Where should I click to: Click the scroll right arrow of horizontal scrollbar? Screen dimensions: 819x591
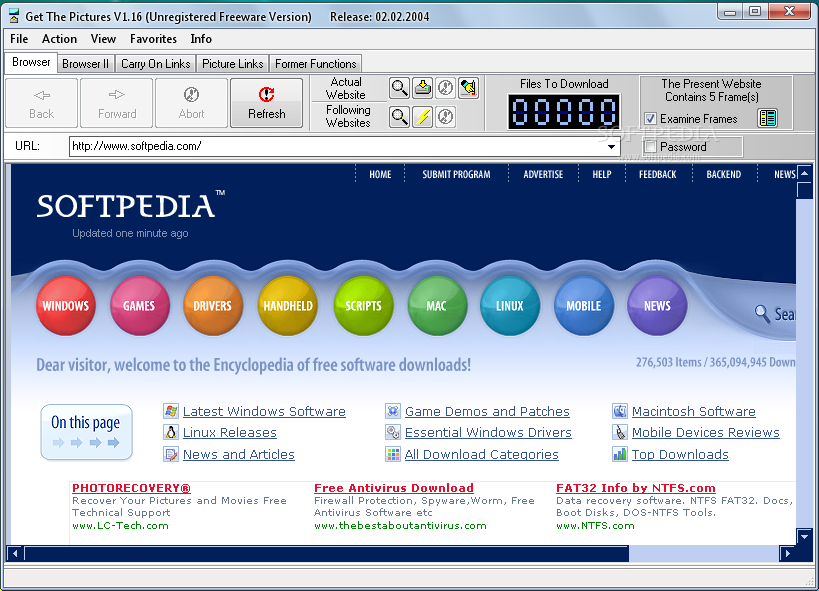click(x=787, y=553)
